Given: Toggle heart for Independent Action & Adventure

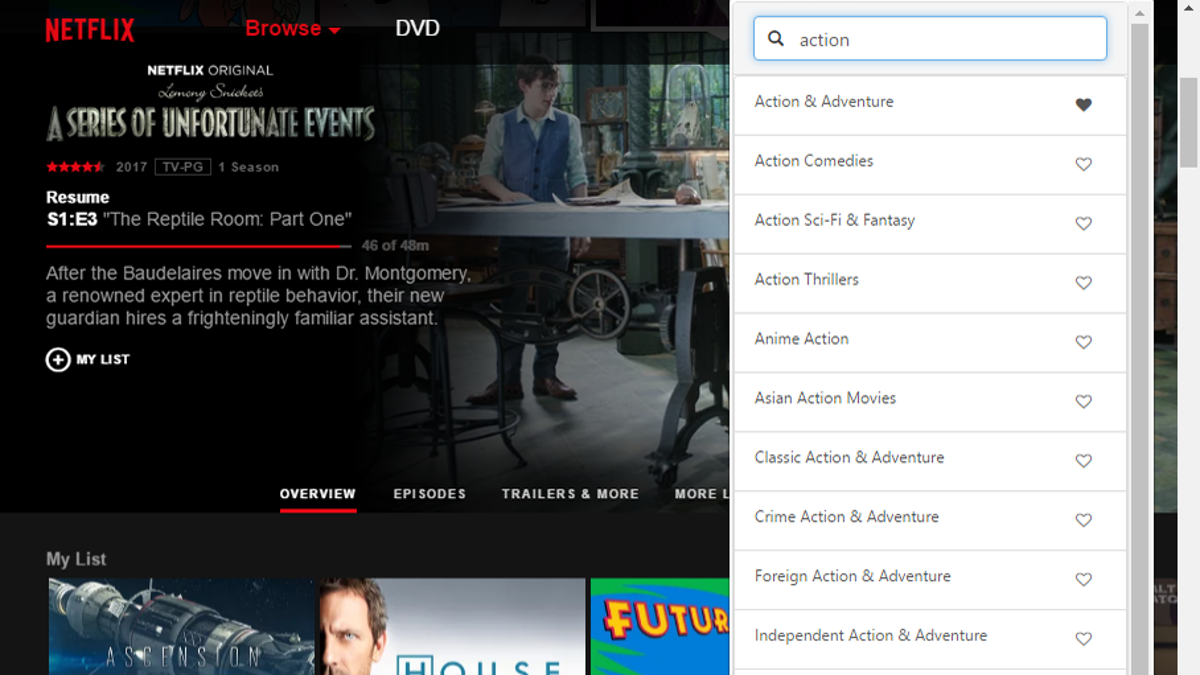Looking at the screenshot, I should click(1083, 639).
